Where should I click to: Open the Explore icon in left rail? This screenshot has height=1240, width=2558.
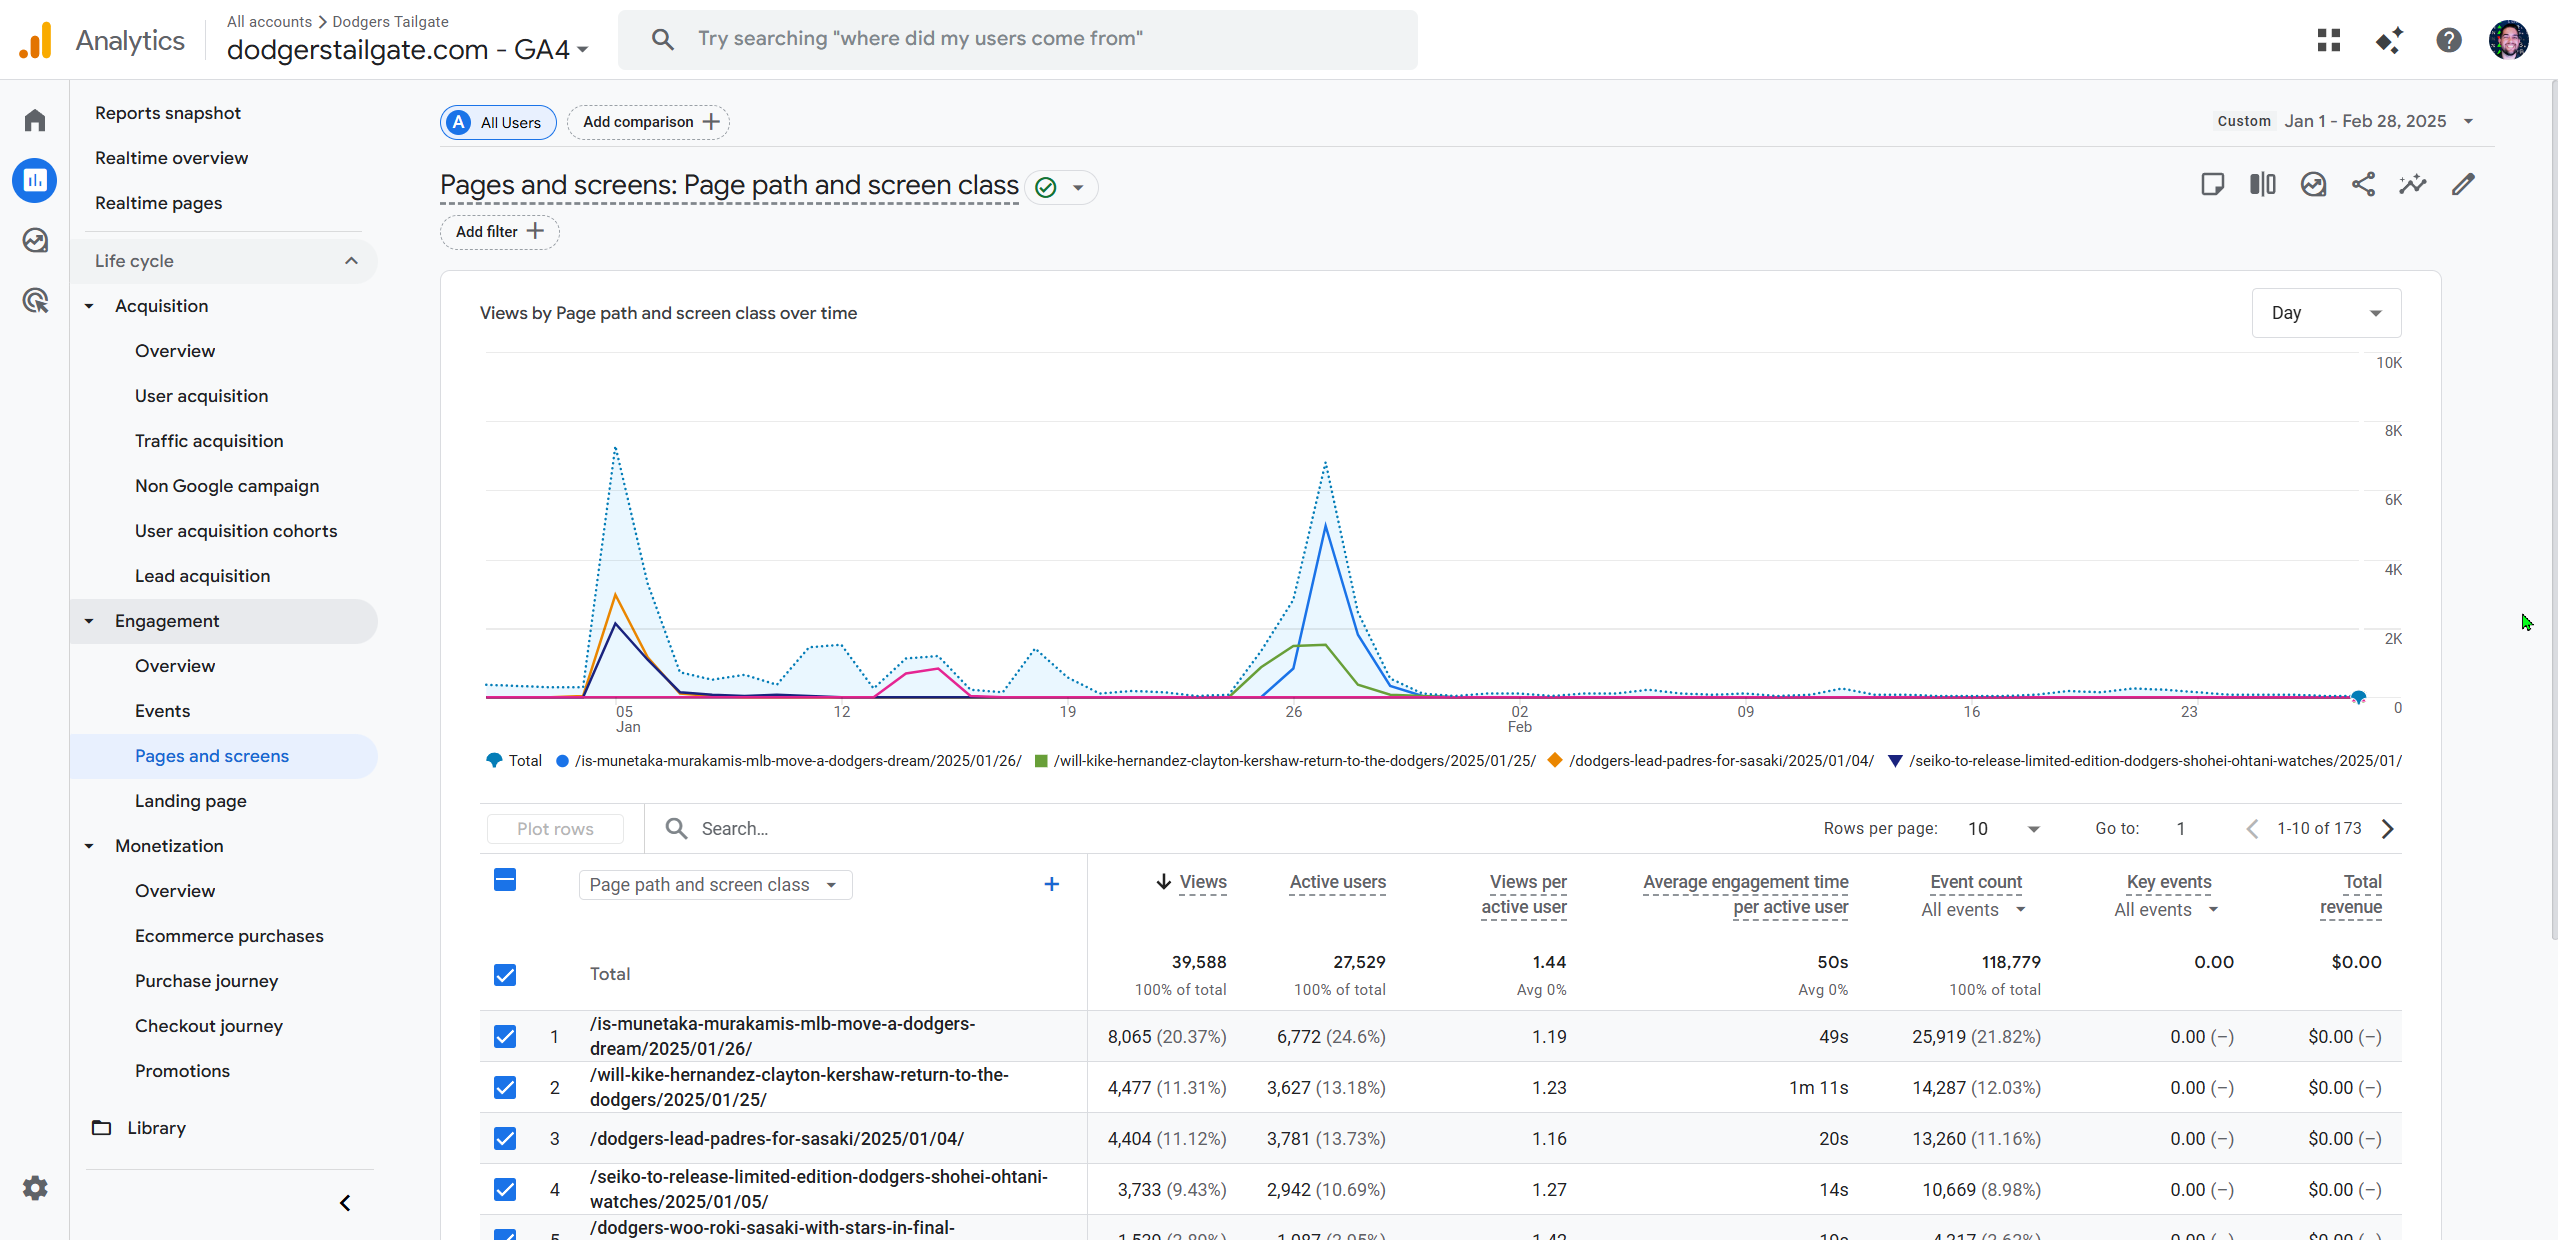point(35,240)
